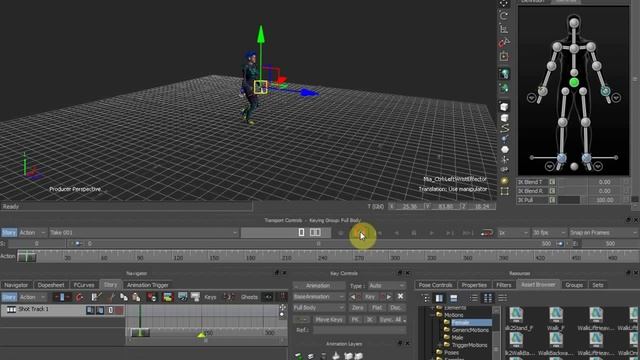Go to the end of the take
Viewport: 640px width, 360px height.
tap(468, 233)
